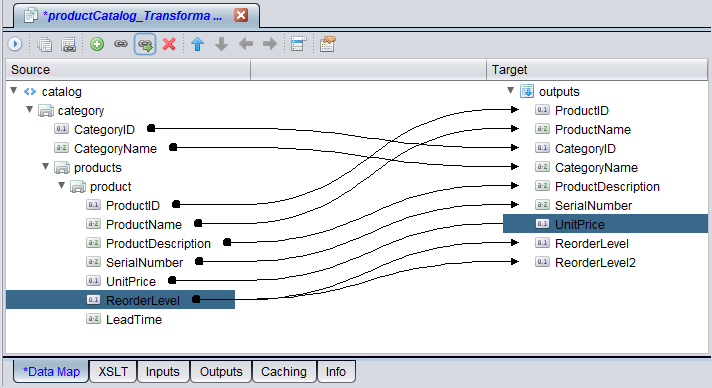The width and height of the screenshot is (712, 388).
Task: Click the blue up arrow icon
Action: coord(198,44)
